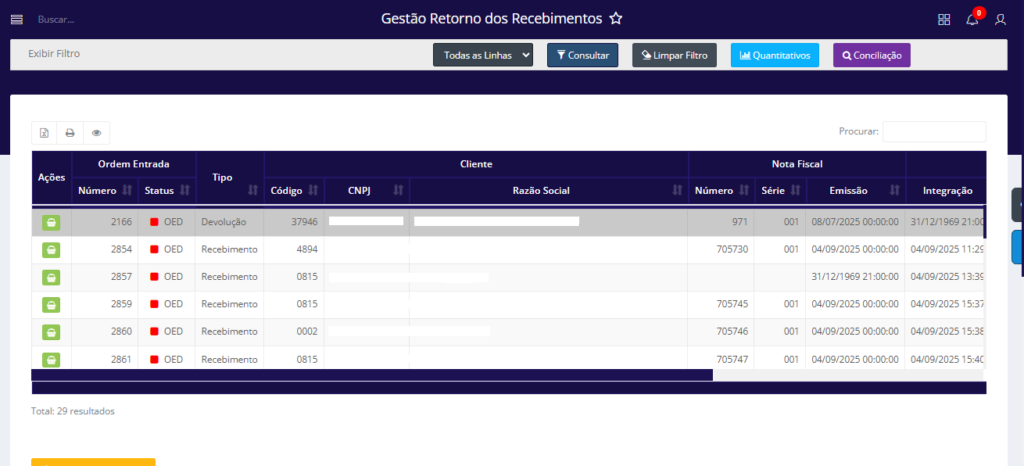Click green action icon for order 2854
The height and width of the screenshot is (466, 1024).
click(x=50, y=249)
